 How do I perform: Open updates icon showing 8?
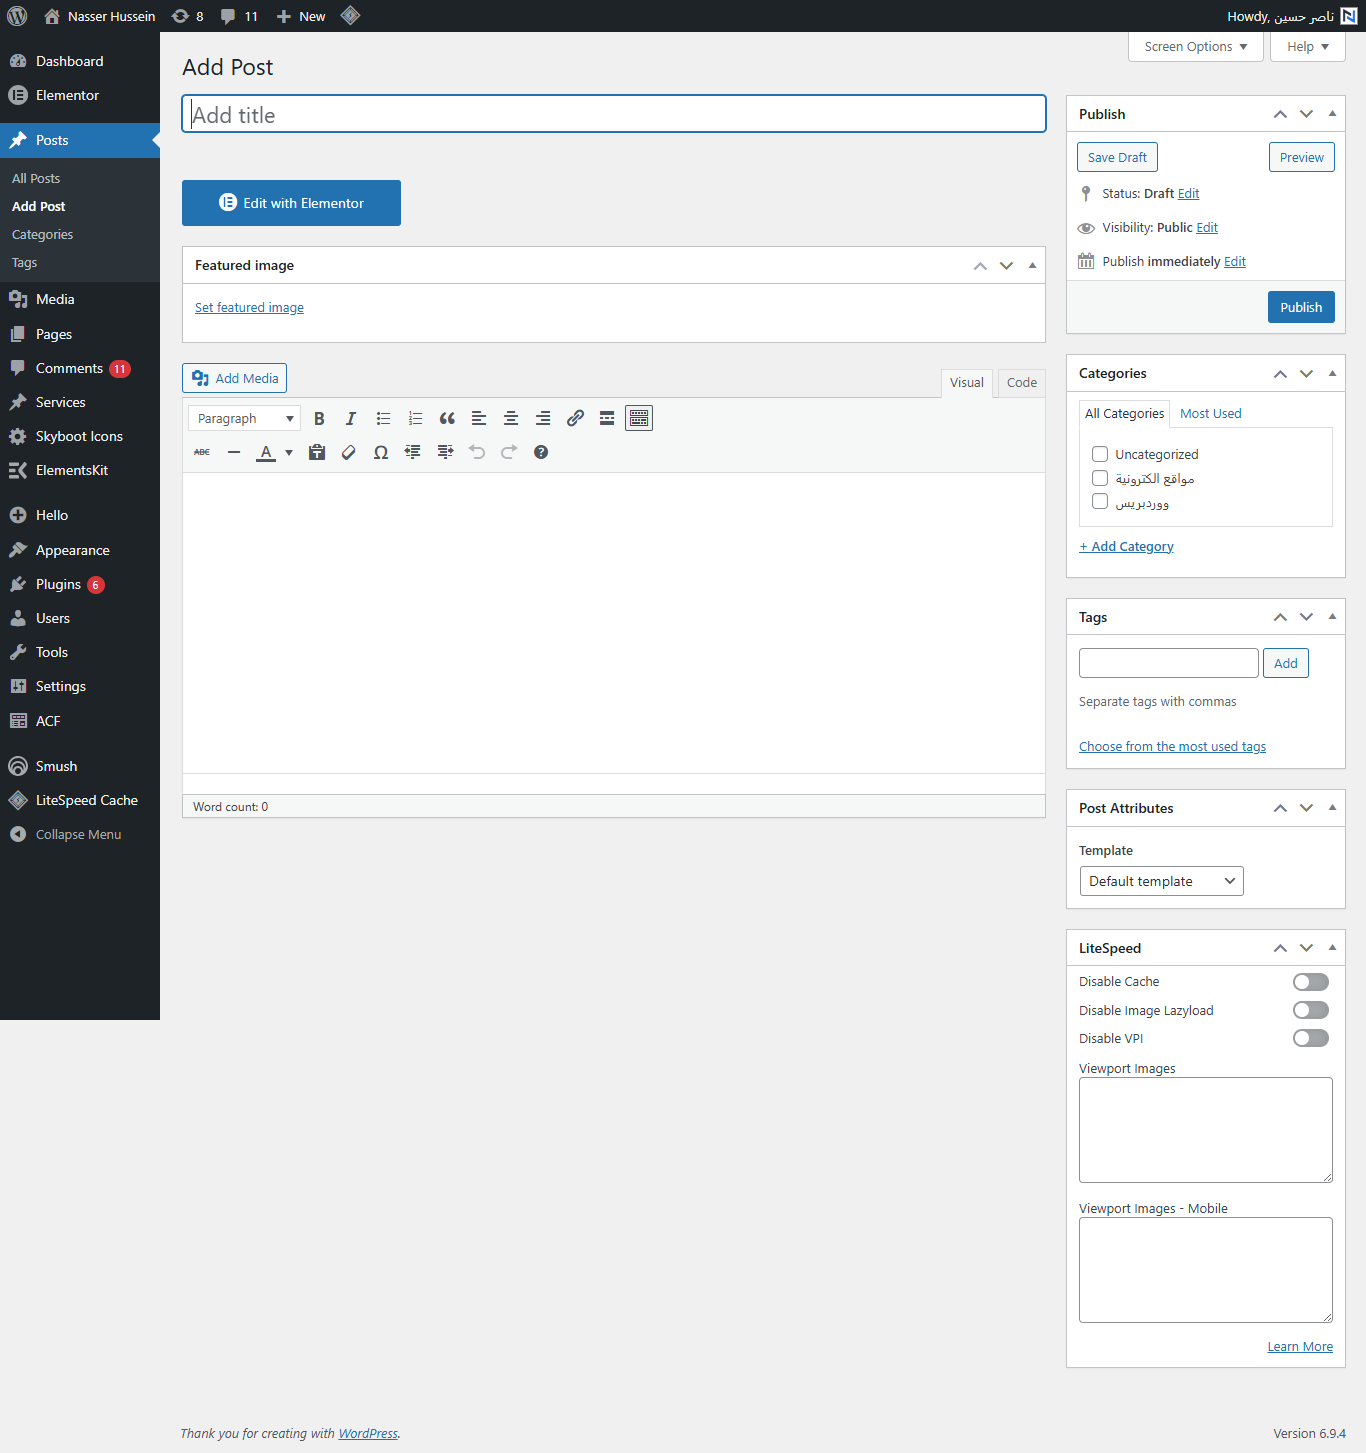pyautogui.click(x=188, y=16)
